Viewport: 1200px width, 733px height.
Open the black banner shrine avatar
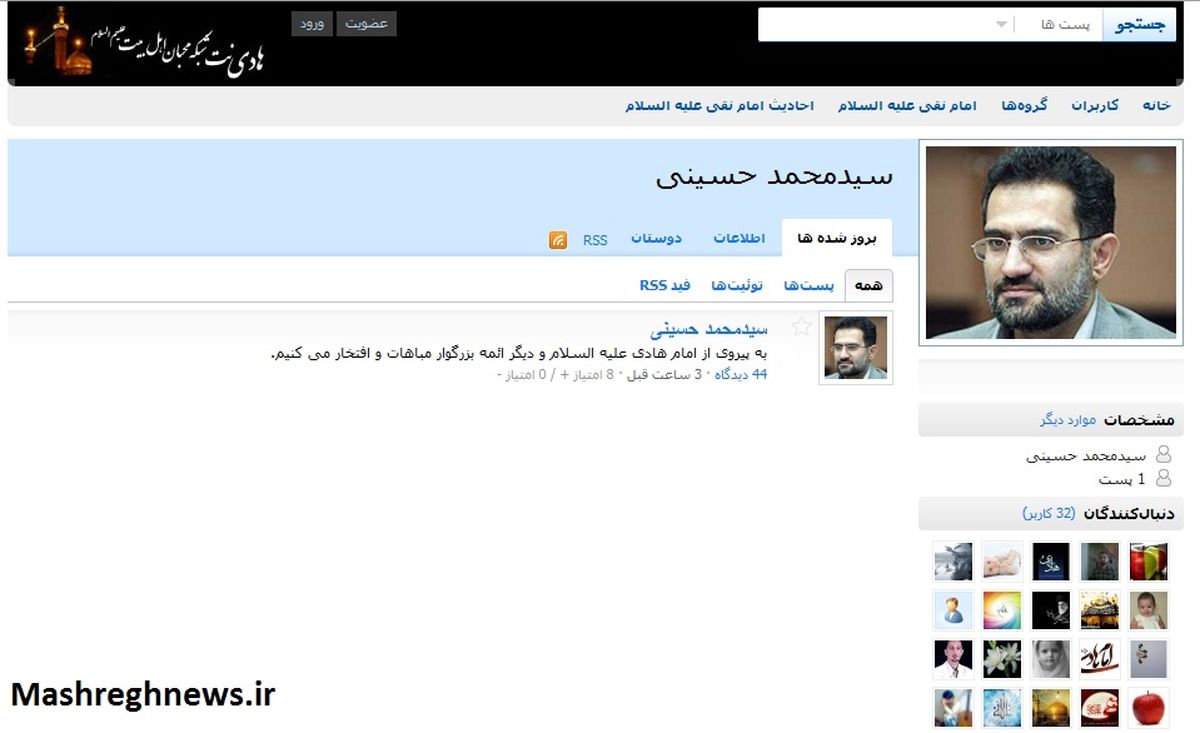(x=1100, y=610)
